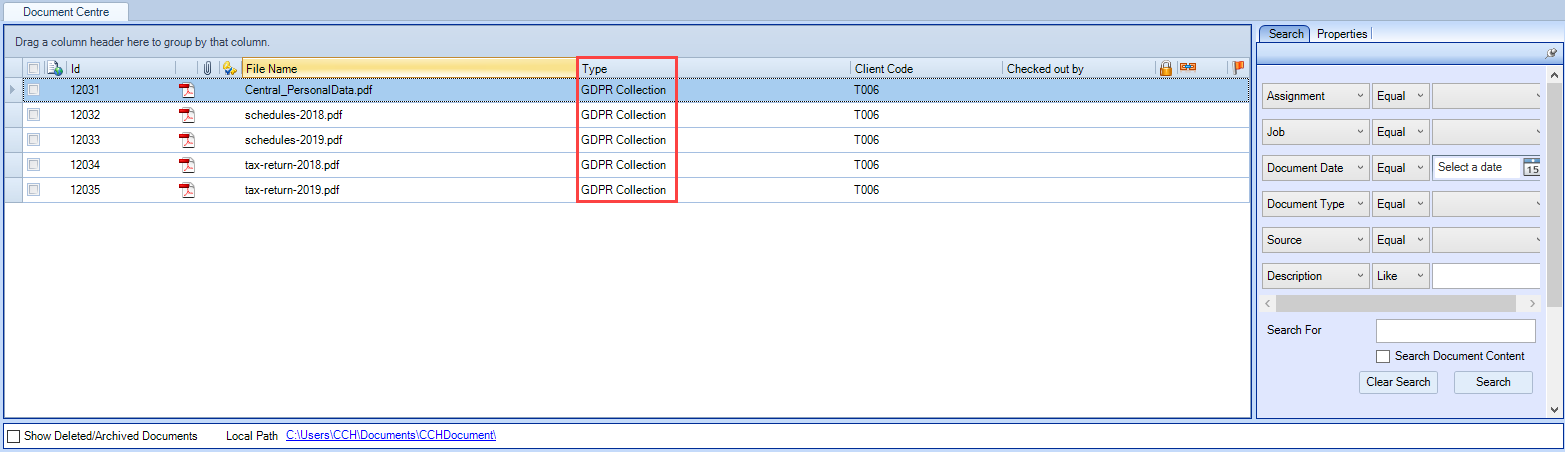Image resolution: width=1565 pixels, height=455 pixels.
Task: Open the value dropdown for Document Type
Action: [1486, 204]
